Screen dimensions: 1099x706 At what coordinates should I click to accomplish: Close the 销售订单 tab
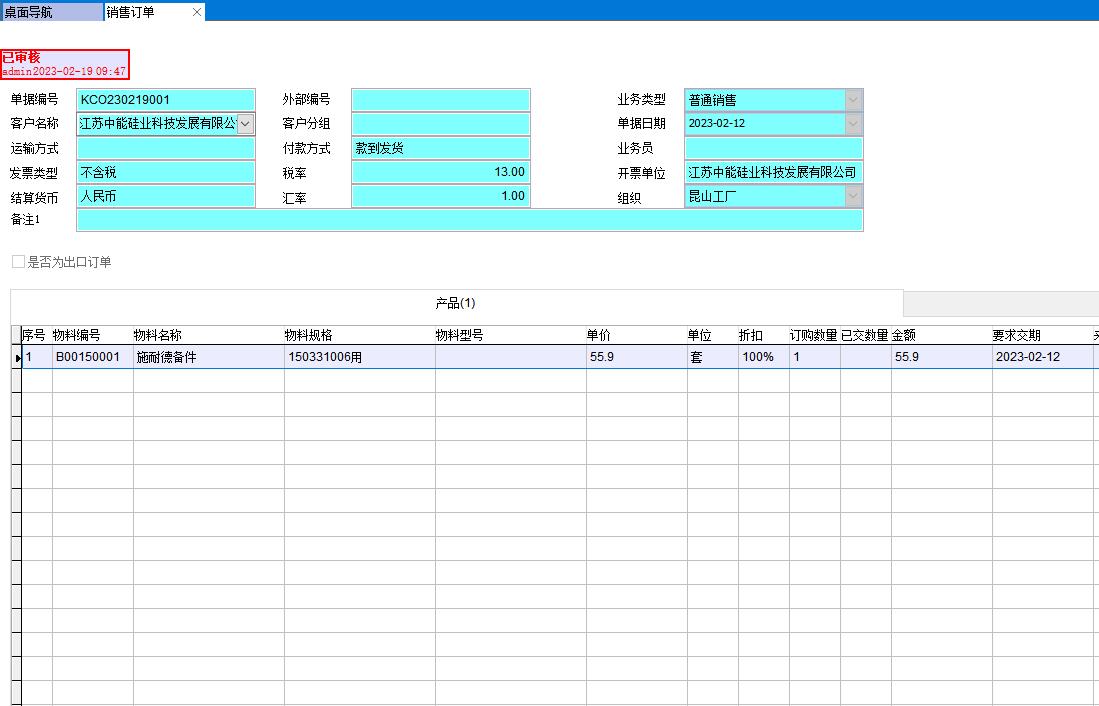[196, 11]
